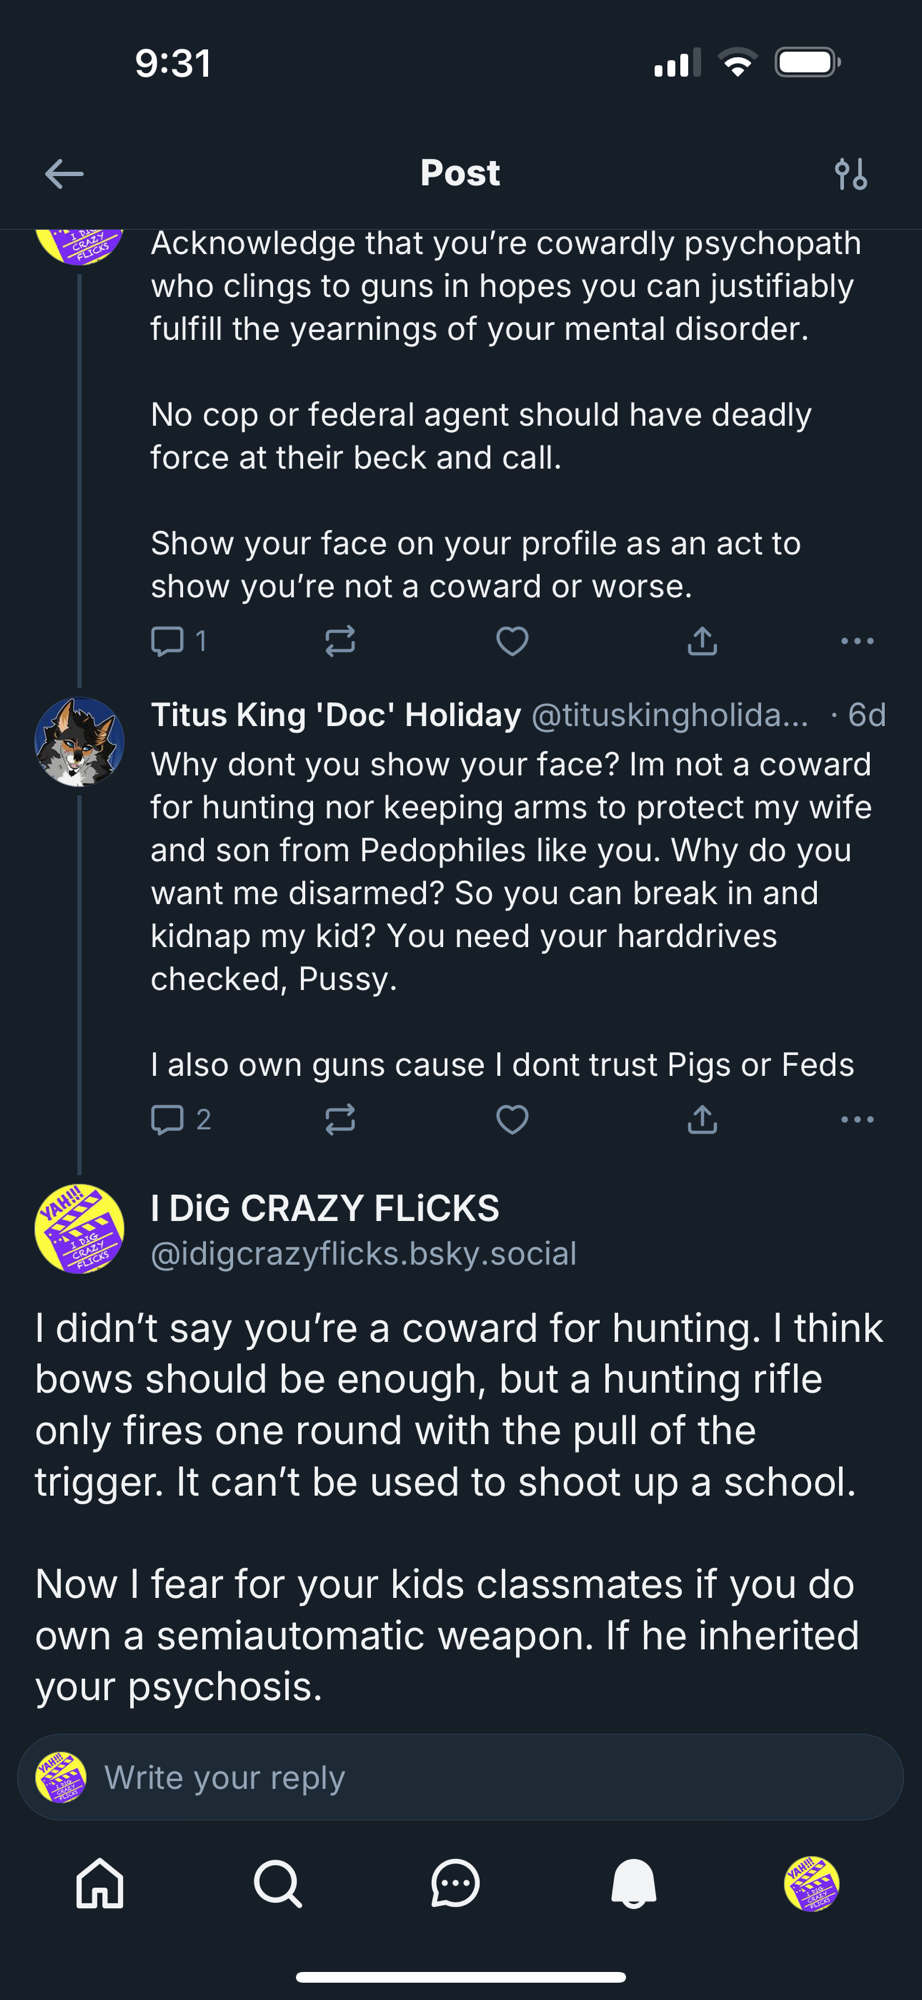Open more options on Titus King's post
922x2000 pixels.
tap(857, 1119)
